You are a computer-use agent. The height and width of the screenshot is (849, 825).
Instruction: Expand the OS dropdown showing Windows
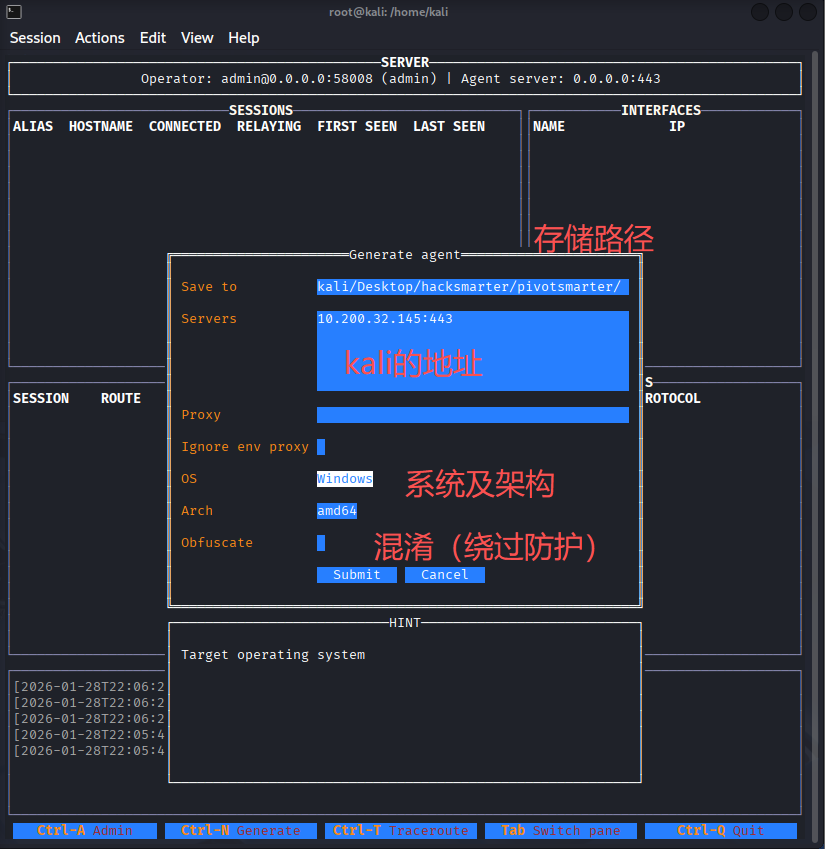point(345,479)
